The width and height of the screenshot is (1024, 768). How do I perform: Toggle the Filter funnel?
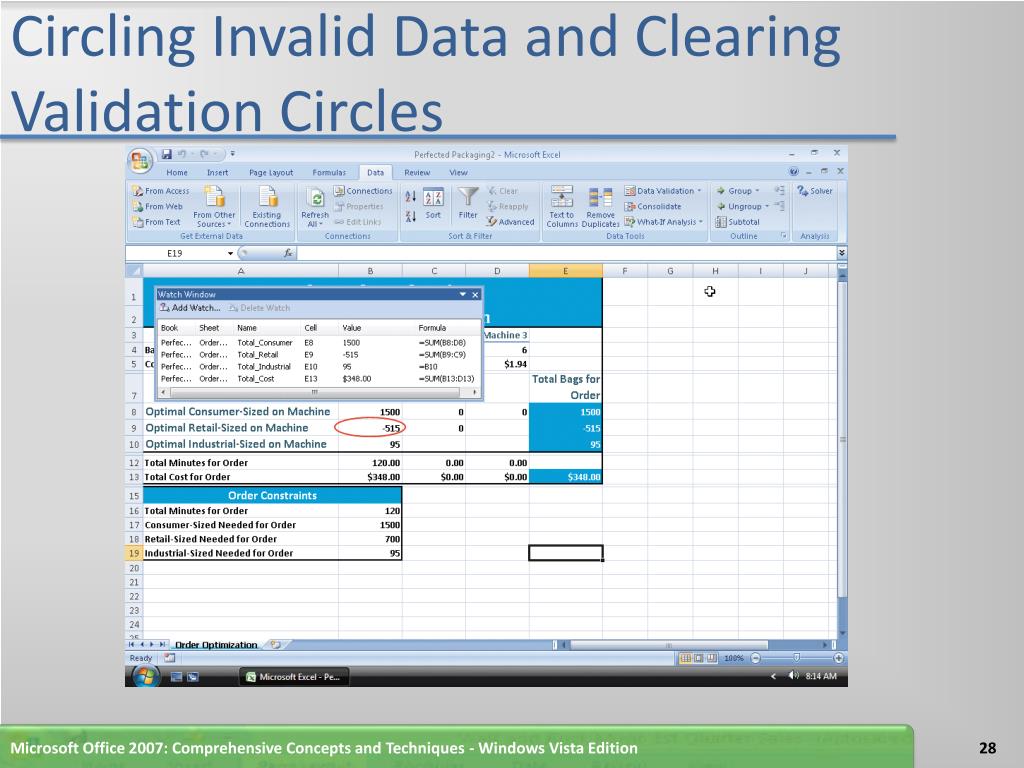[x=468, y=204]
